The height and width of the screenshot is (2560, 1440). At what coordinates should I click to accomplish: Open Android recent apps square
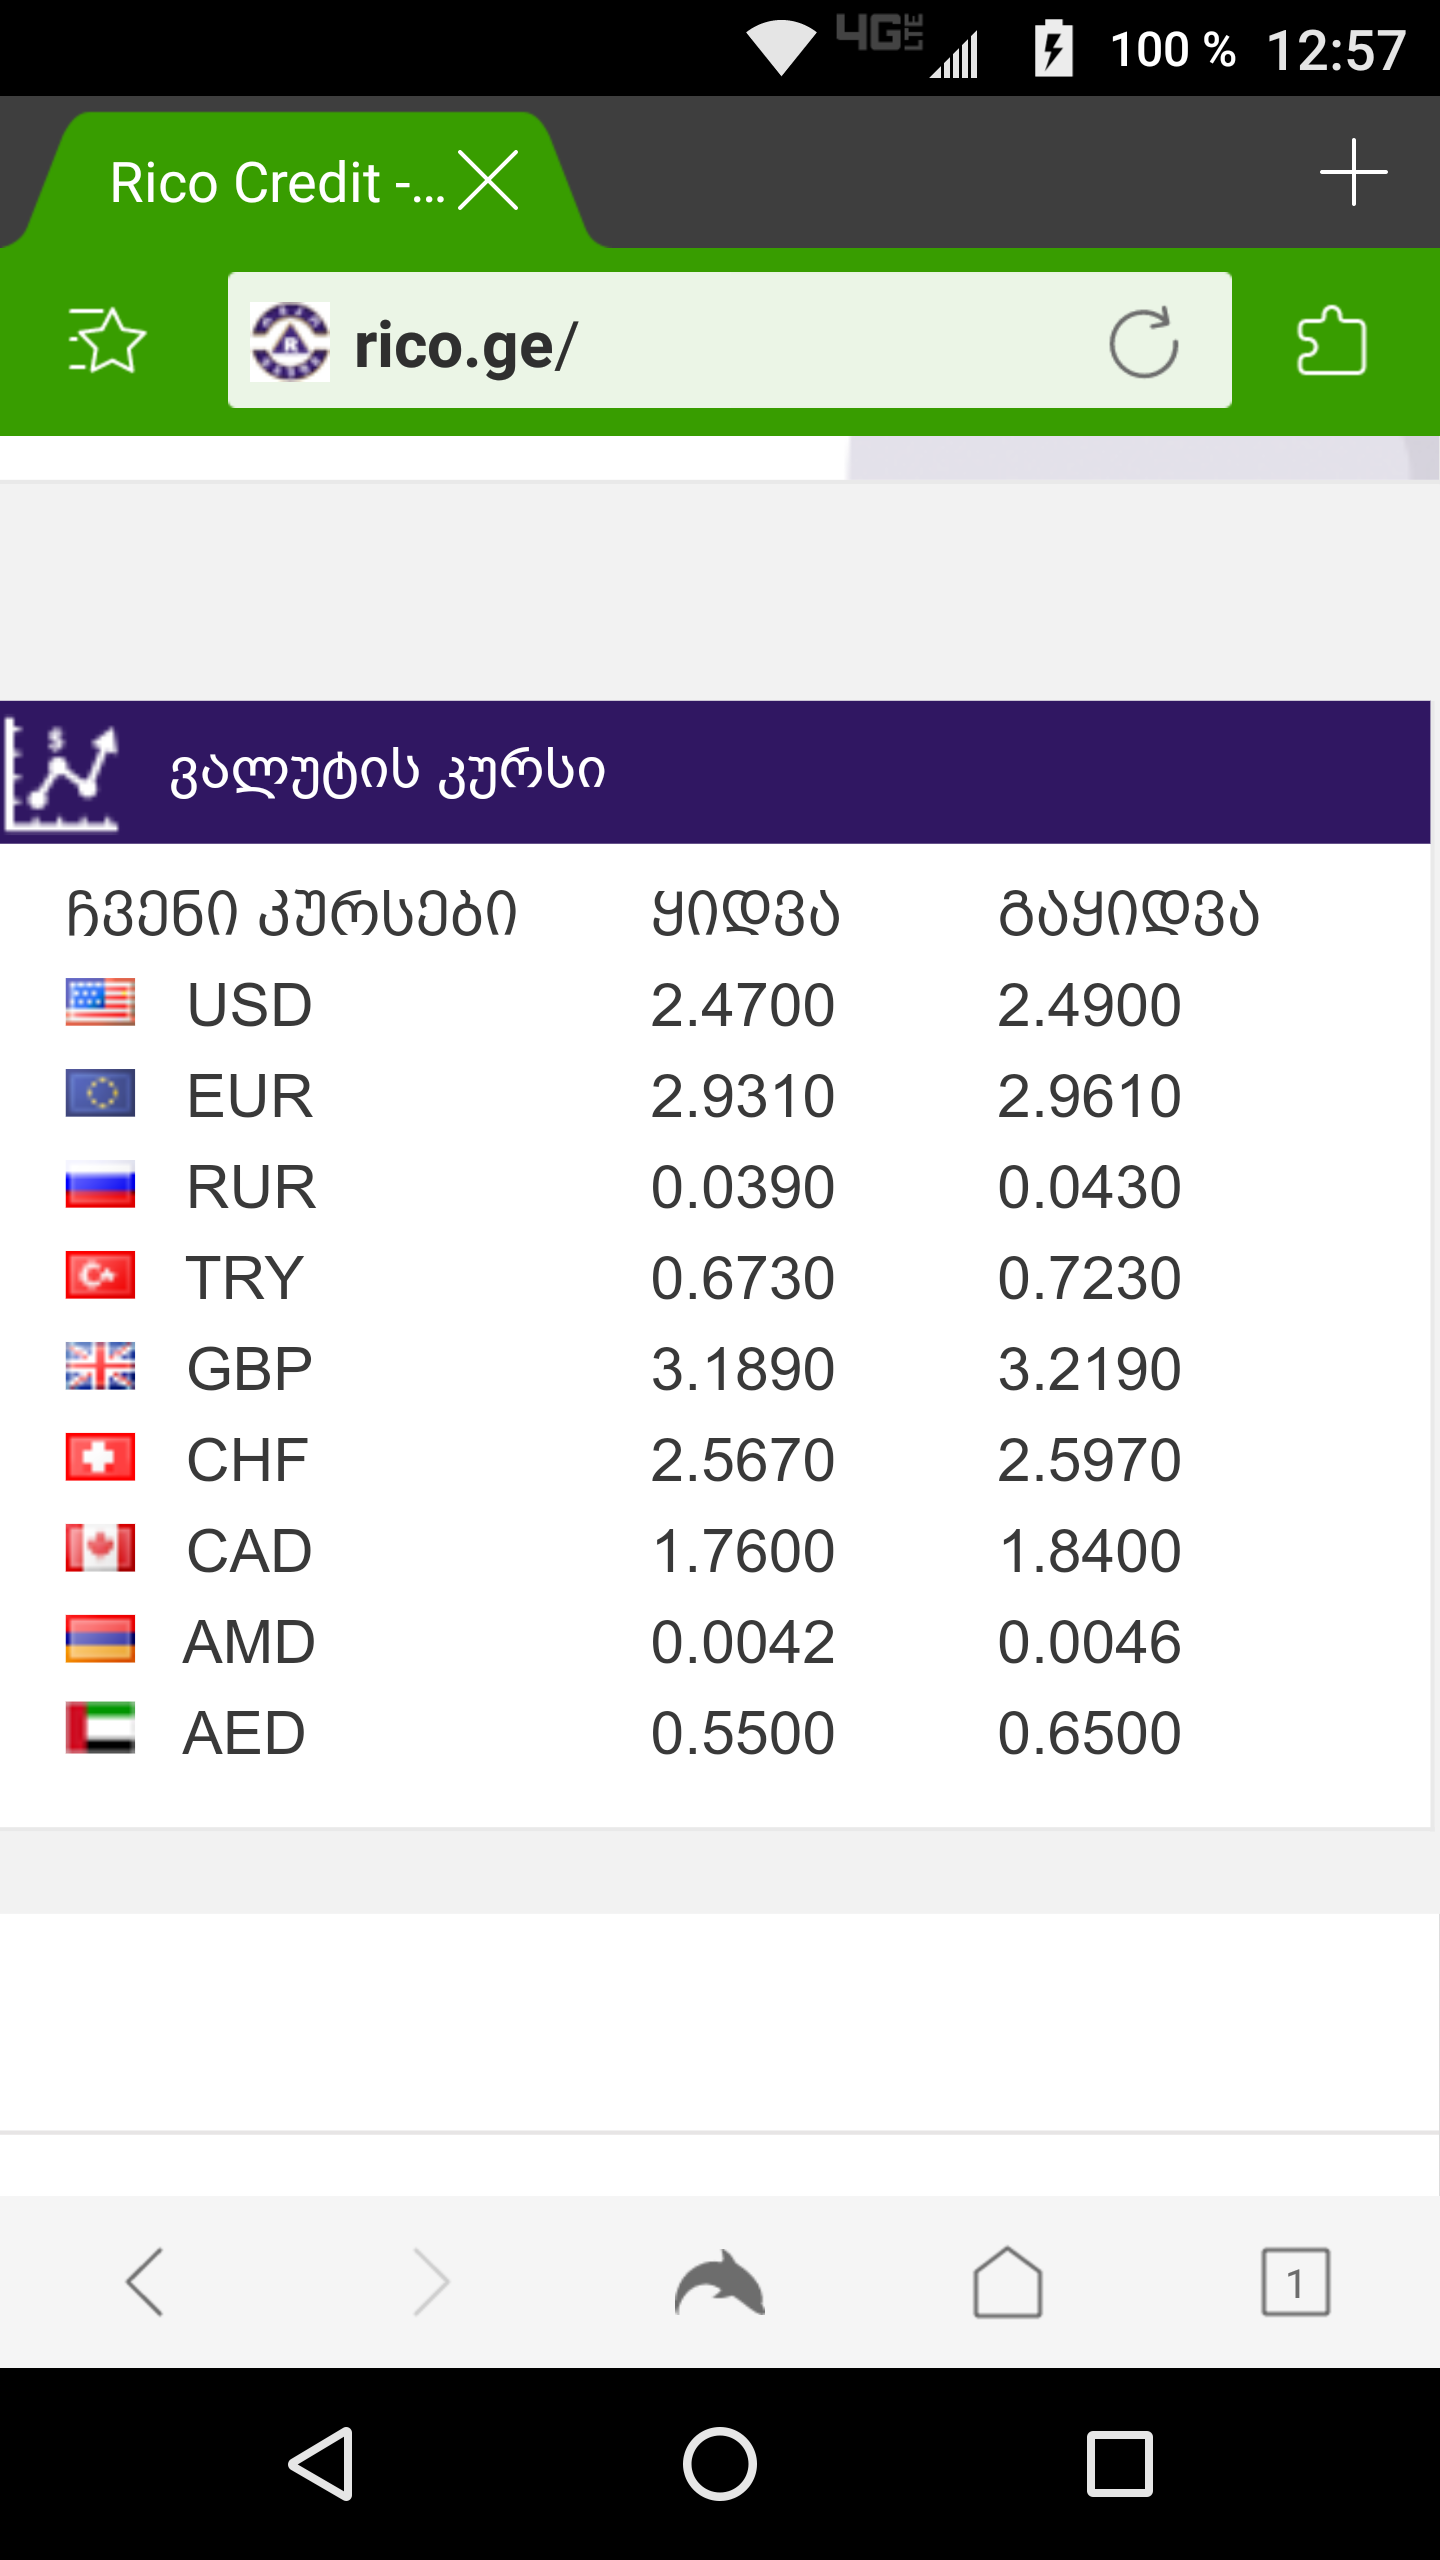(x=1119, y=2464)
